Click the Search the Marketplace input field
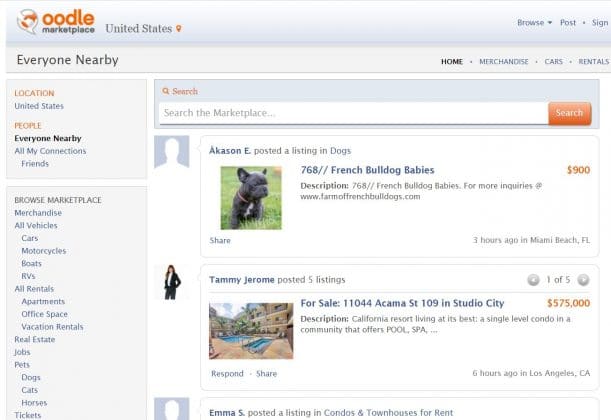Screen dimensions: 611x420 (353, 113)
